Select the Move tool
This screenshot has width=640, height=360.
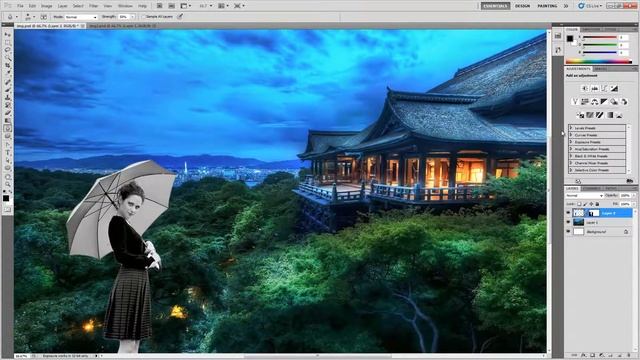[x=7, y=35]
